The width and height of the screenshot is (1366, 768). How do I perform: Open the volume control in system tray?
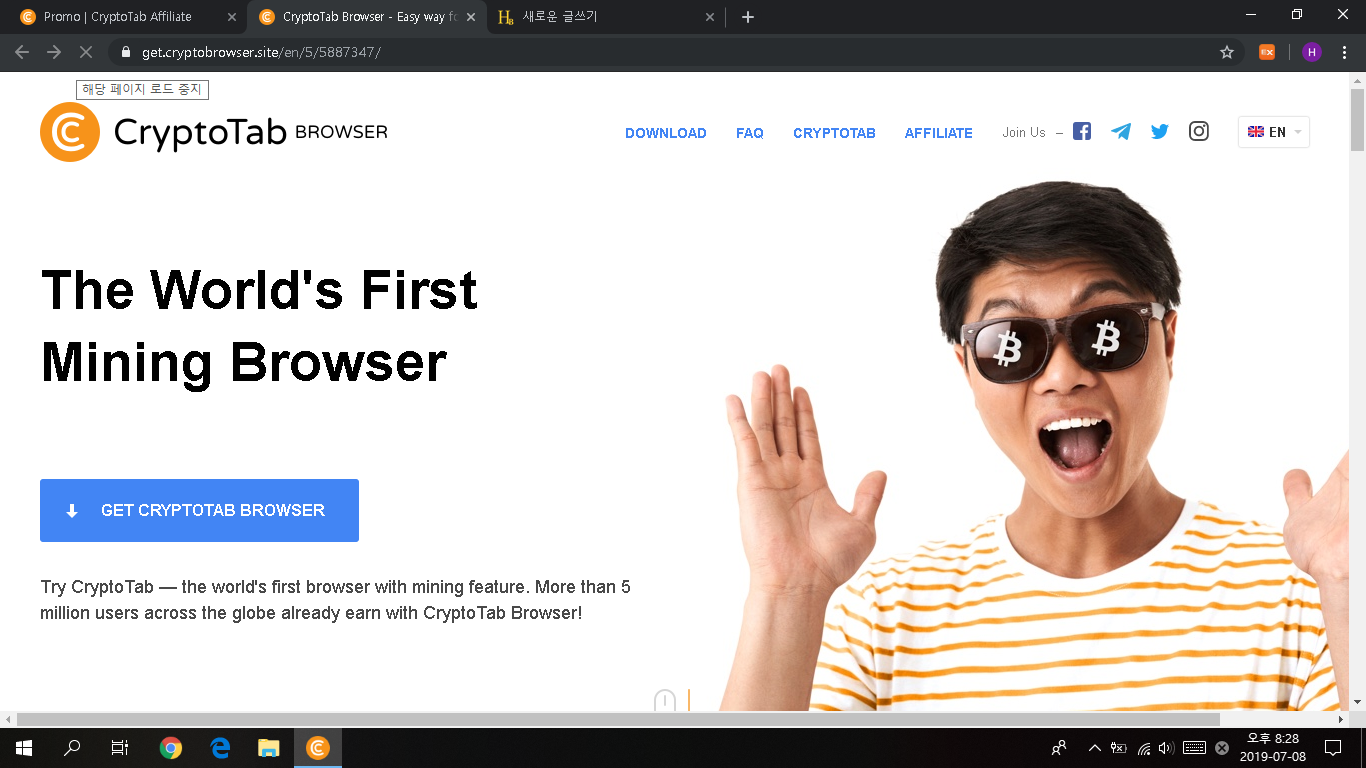(x=1166, y=748)
